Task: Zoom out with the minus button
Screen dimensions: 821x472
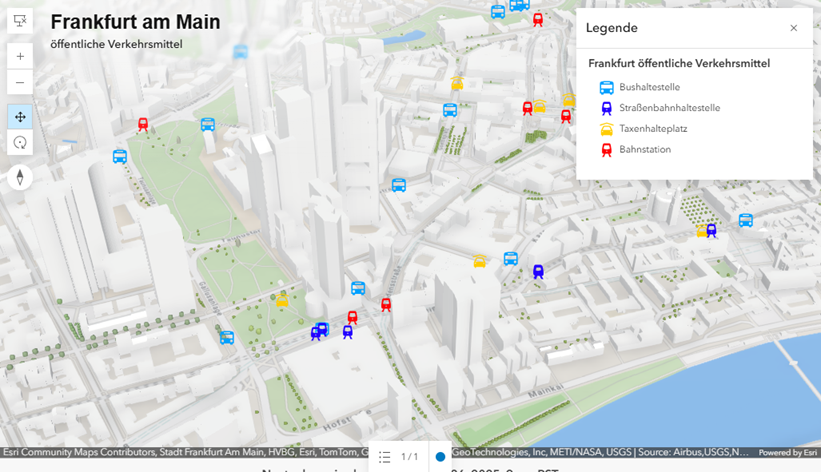Action: tap(20, 82)
